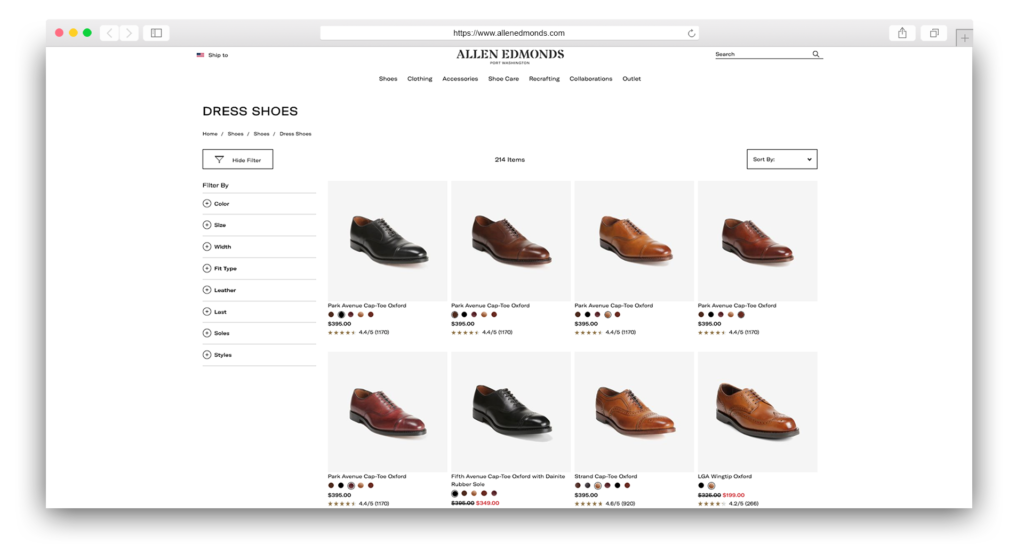The image size is (1024, 544).
Task: Select the tan swatch for LGA Wingtip Oxford
Action: tap(711, 486)
